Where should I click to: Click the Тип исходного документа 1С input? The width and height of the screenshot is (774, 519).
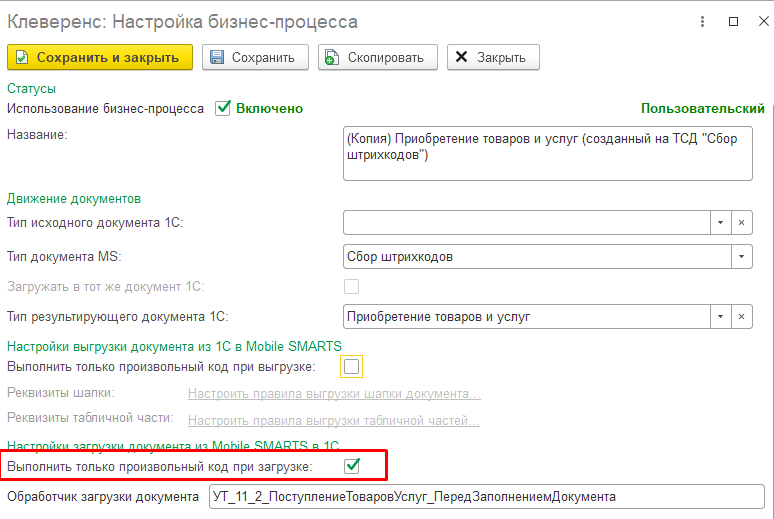click(x=527, y=223)
